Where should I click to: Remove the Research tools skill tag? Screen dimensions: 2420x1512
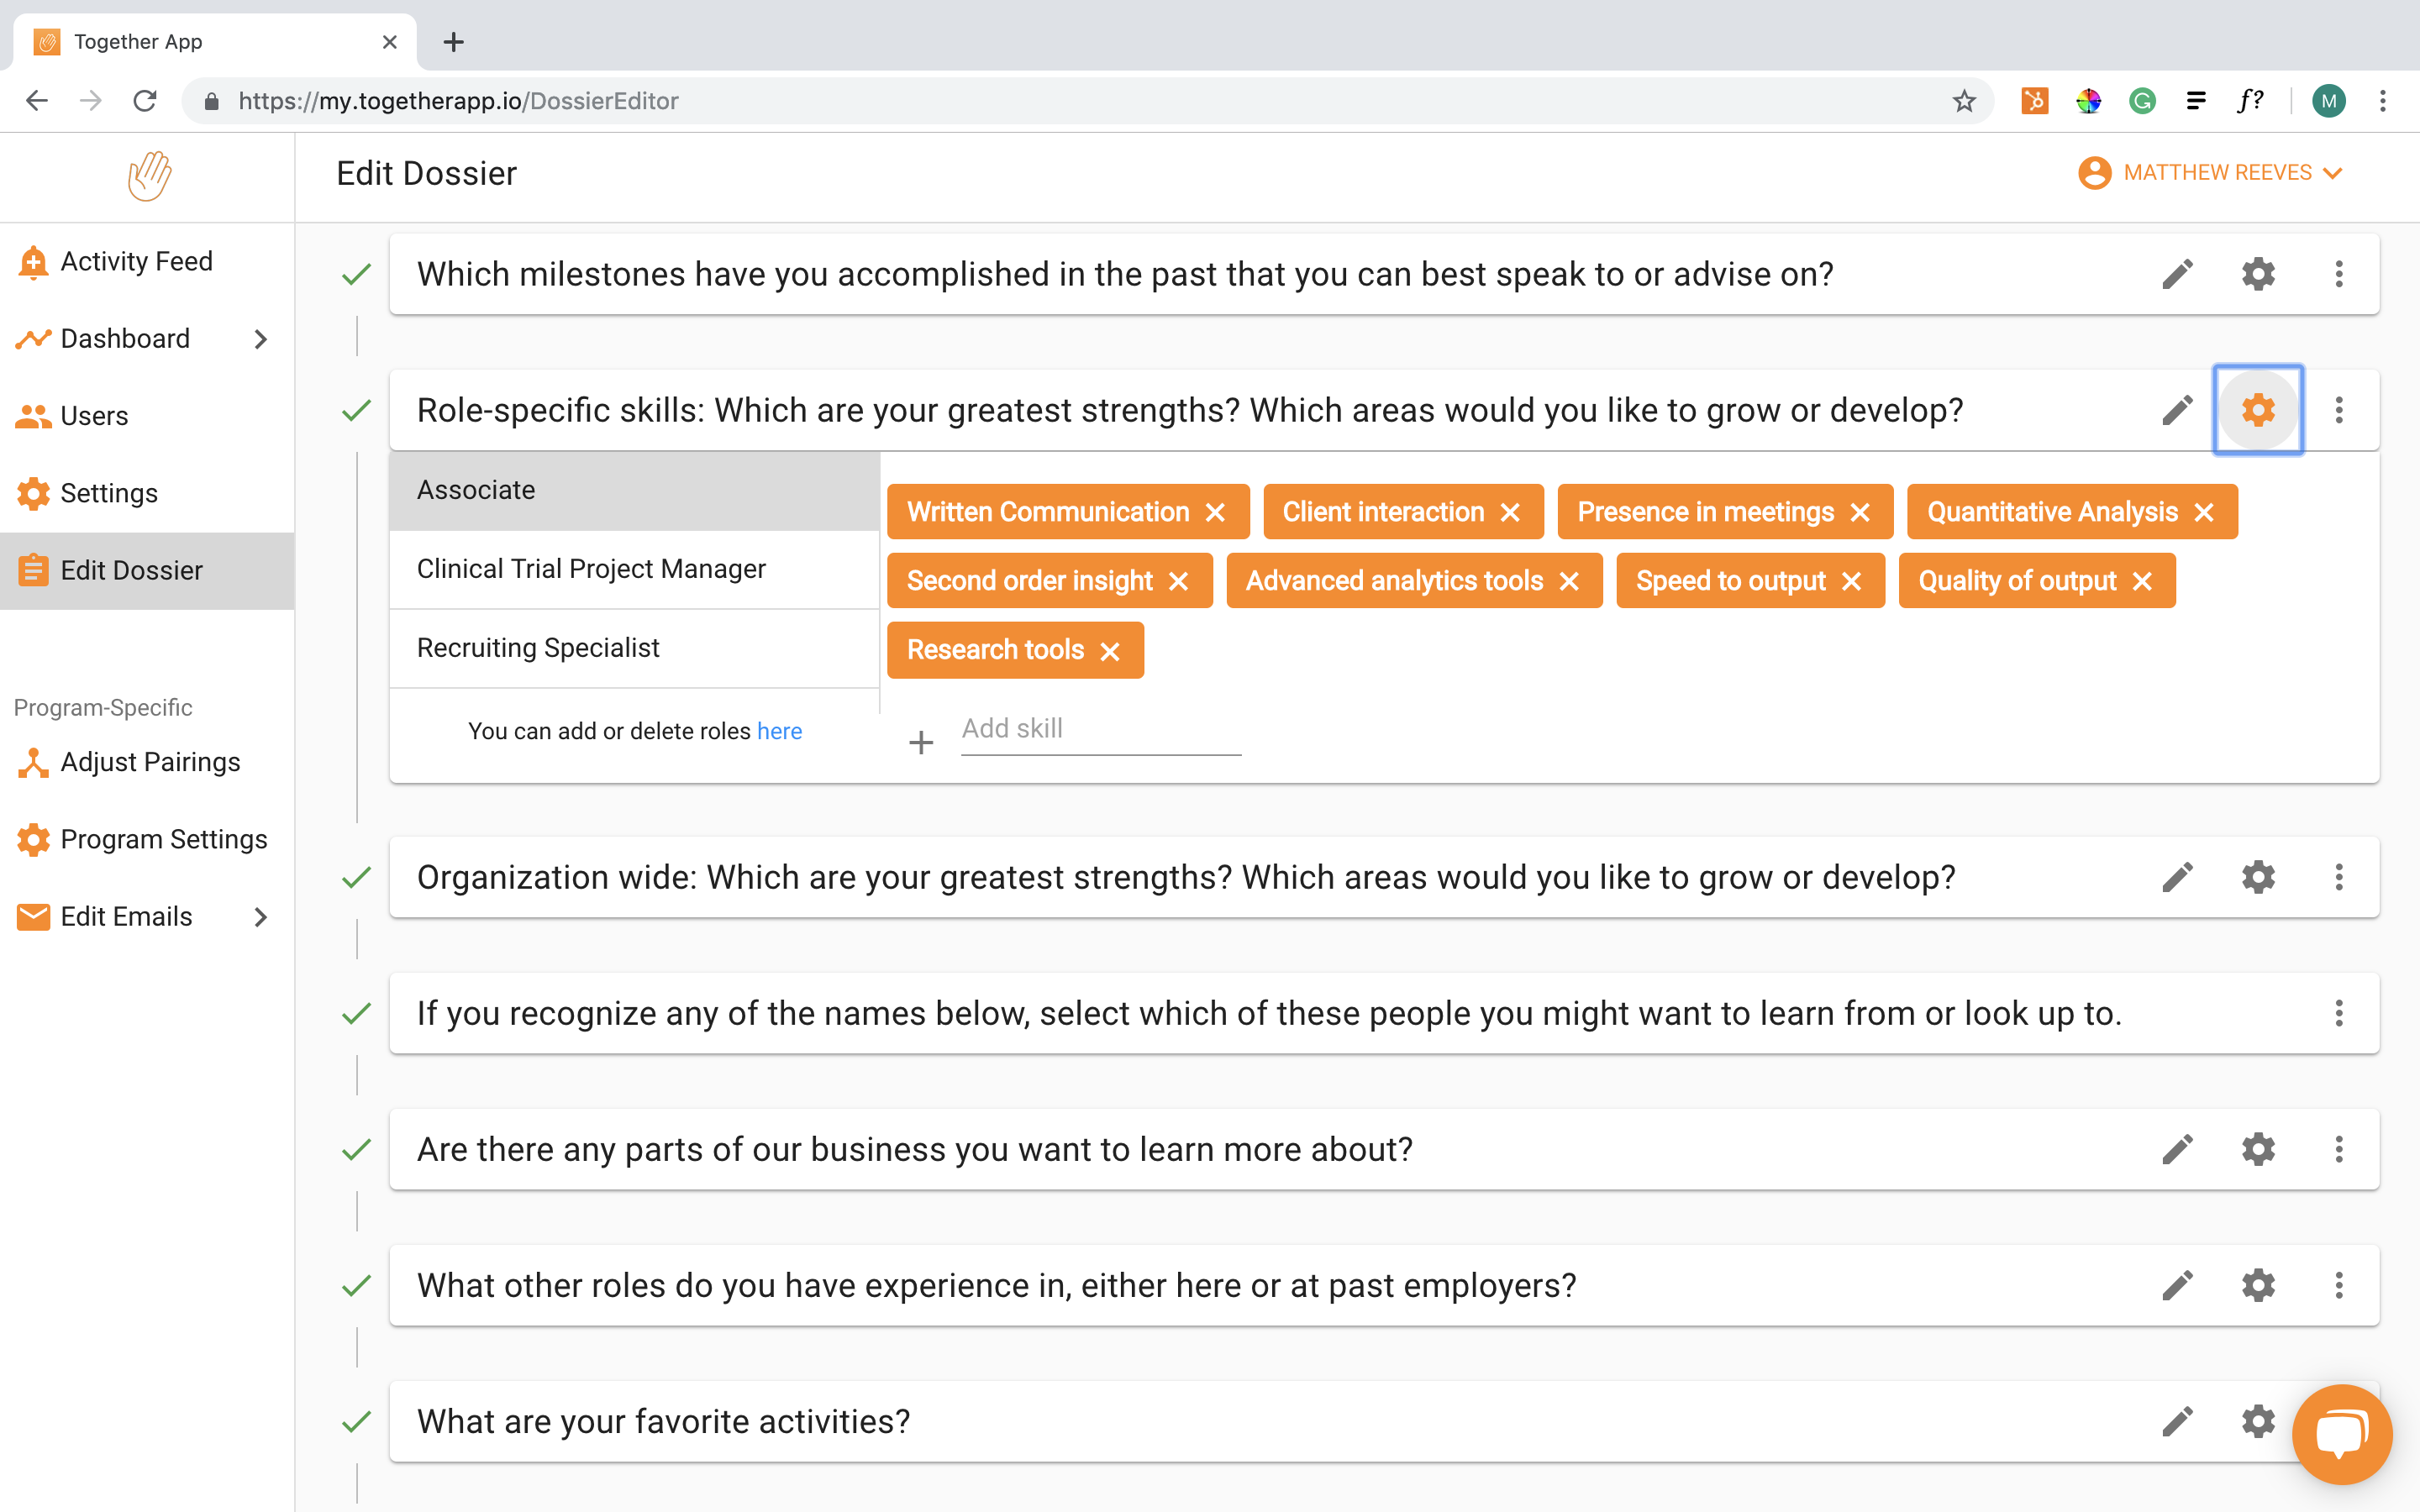1110,651
